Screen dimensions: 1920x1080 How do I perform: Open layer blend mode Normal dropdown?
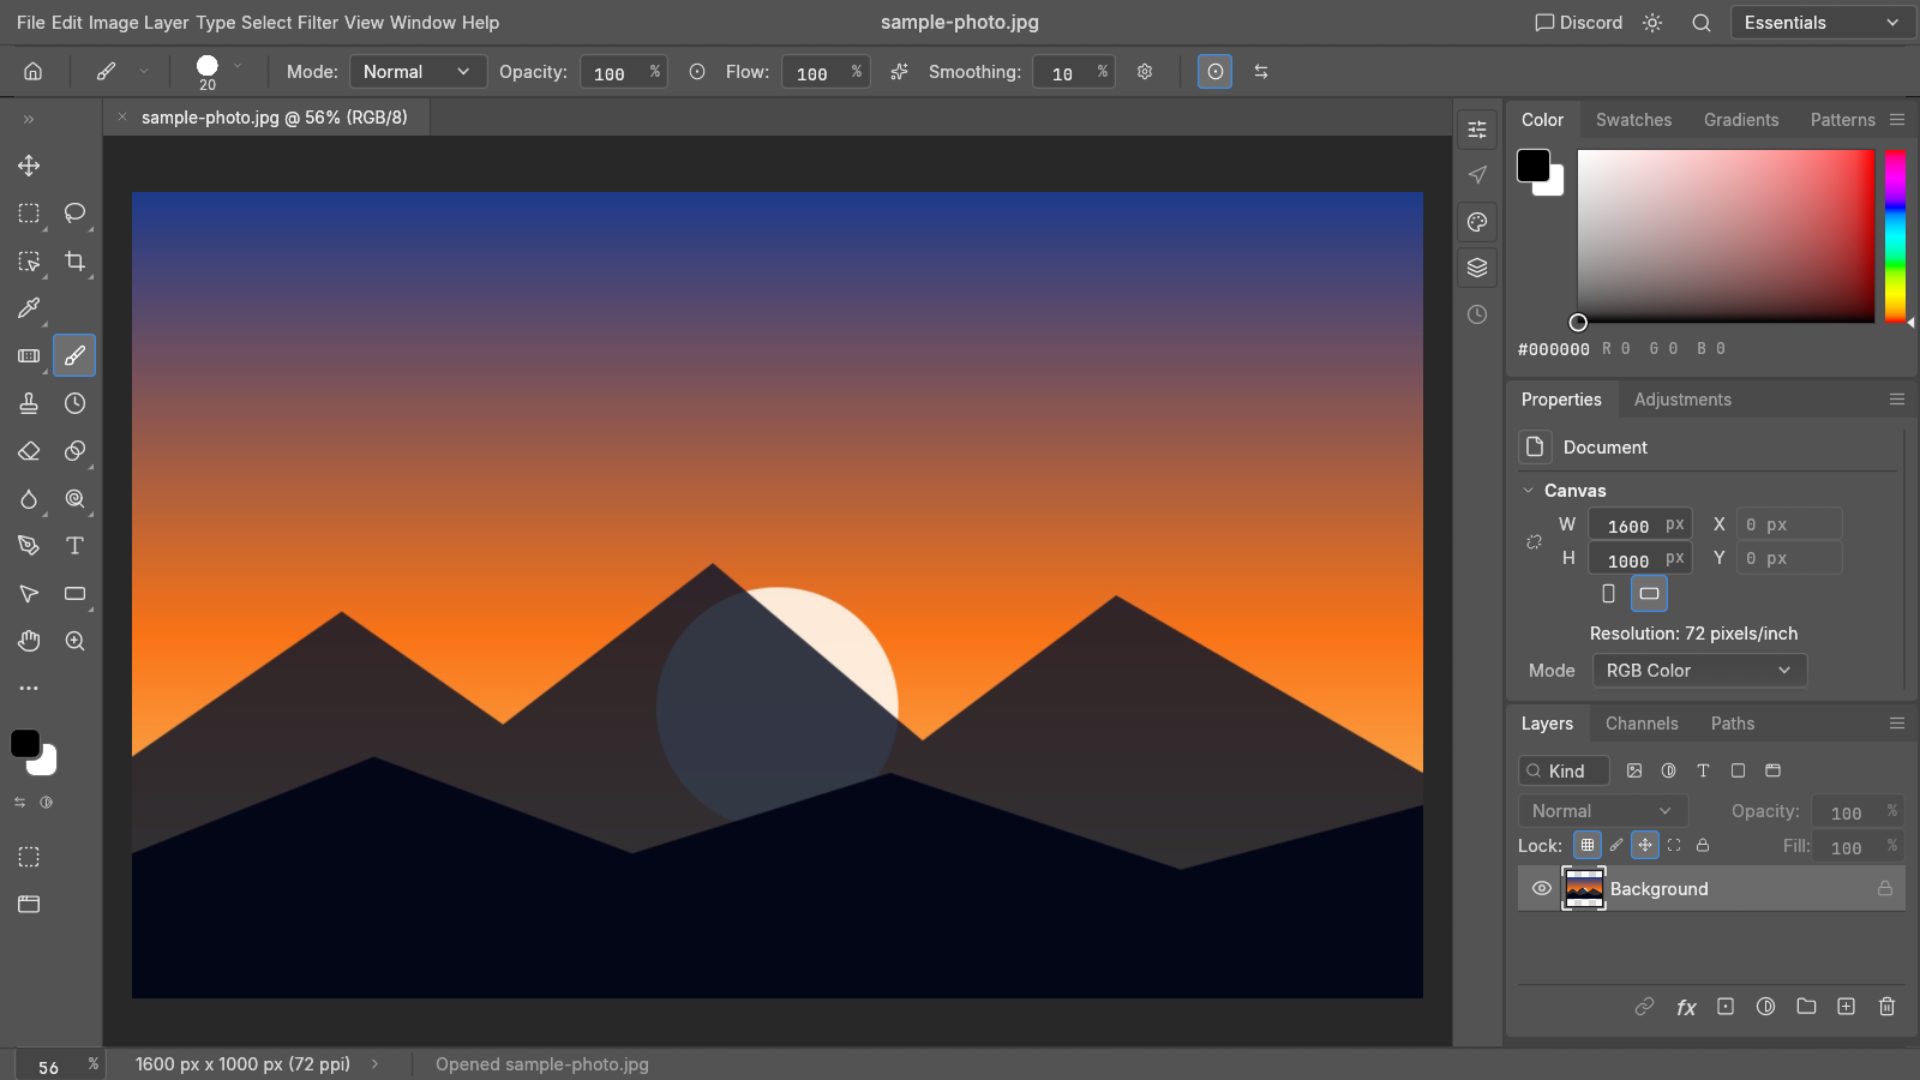point(1602,811)
